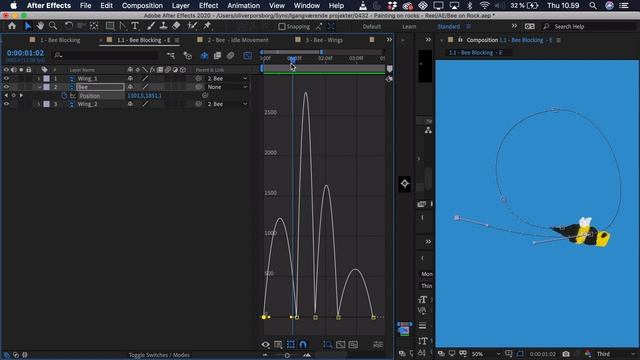Click the current time 0:00:01:02 field
The width and height of the screenshot is (640, 360).
(25, 53)
